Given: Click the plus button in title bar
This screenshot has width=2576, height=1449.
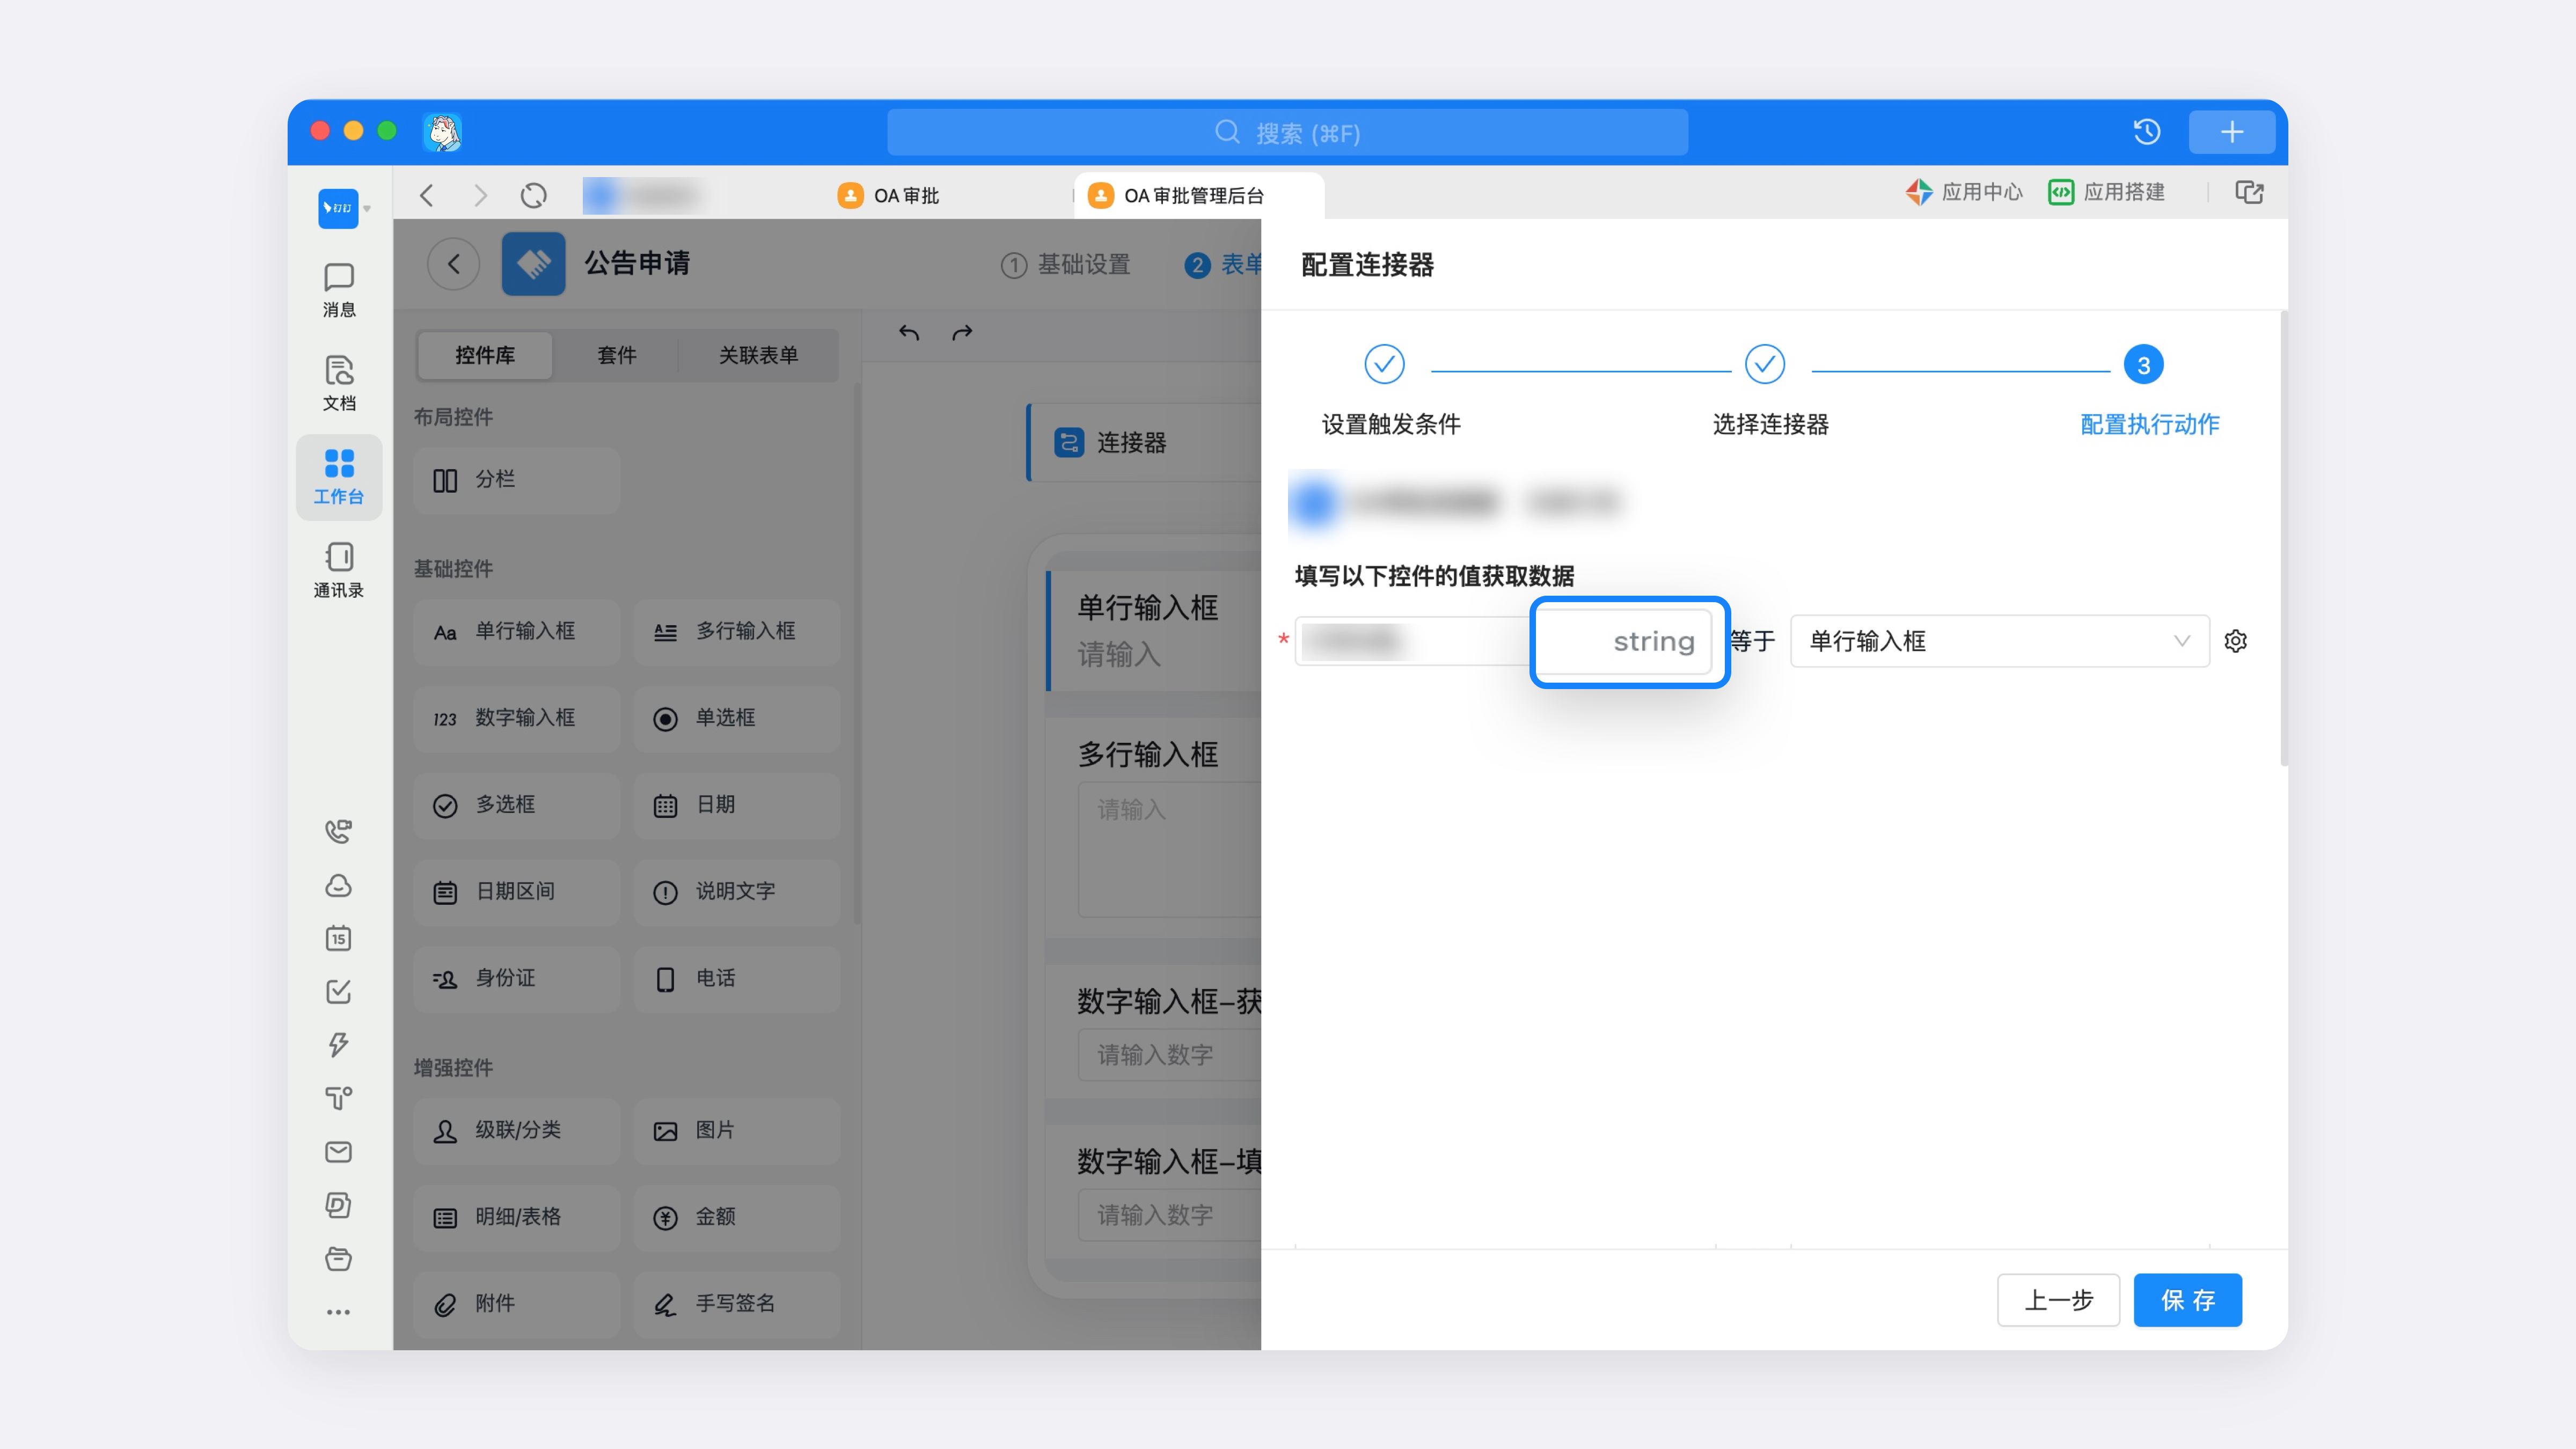Looking at the screenshot, I should click(2231, 132).
